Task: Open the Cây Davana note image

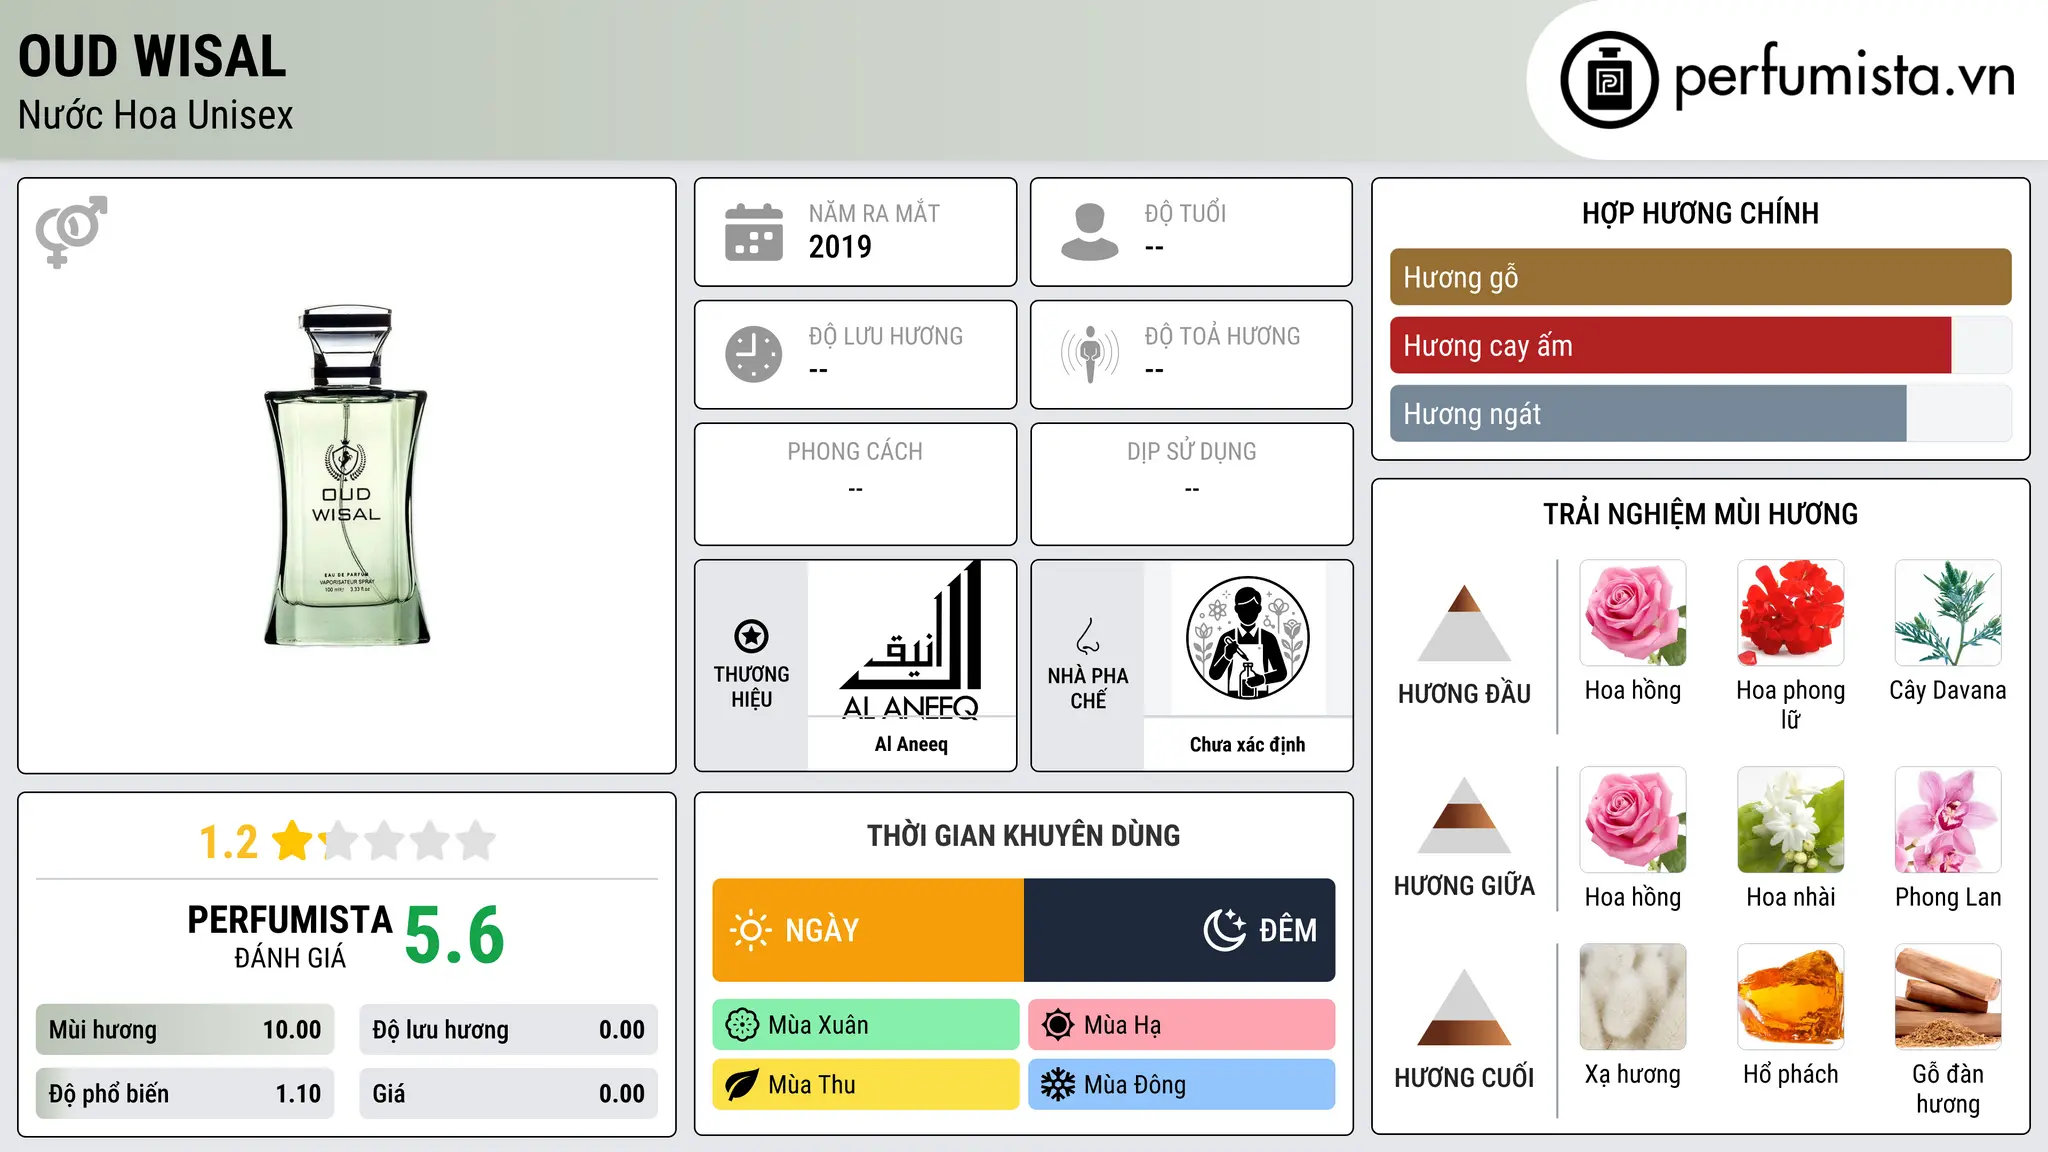Action: (x=1948, y=613)
